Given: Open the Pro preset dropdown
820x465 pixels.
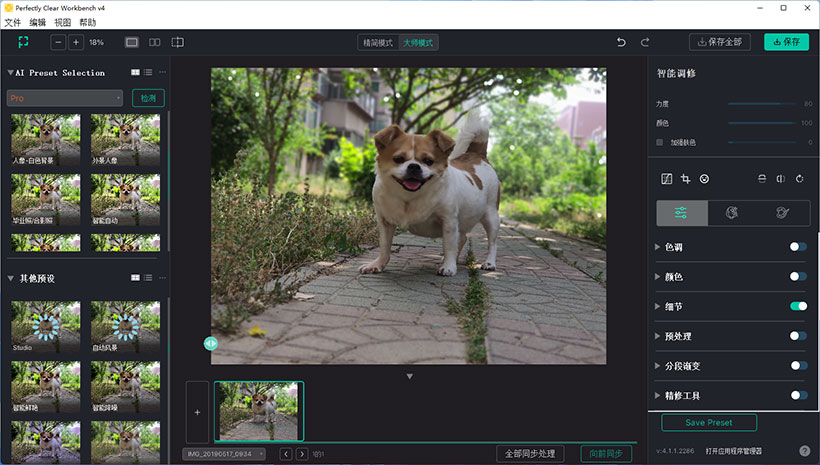Looking at the screenshot, I should click(x=65, y=98).
